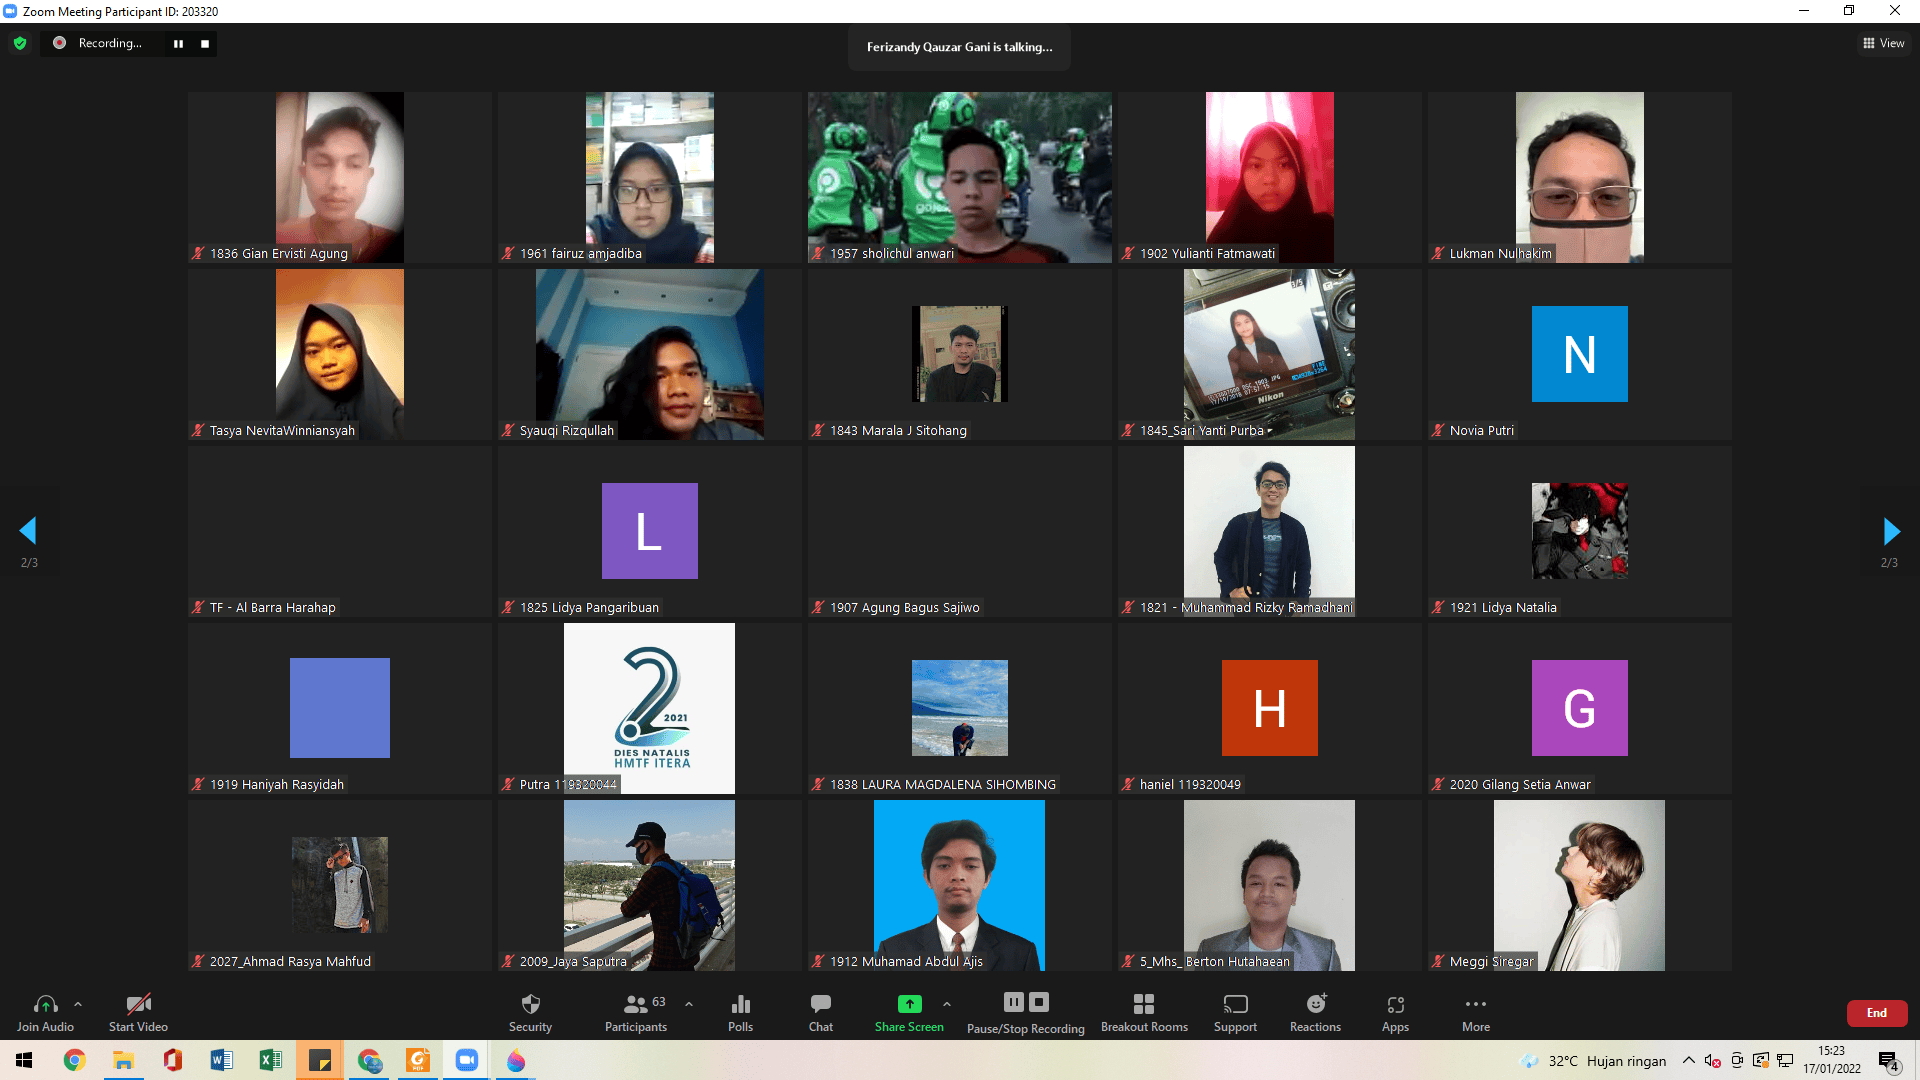Open the Reactions panel
Viewport: 1920px width, 1080px height.
pyautogui.click(x=1315, y=1010)
